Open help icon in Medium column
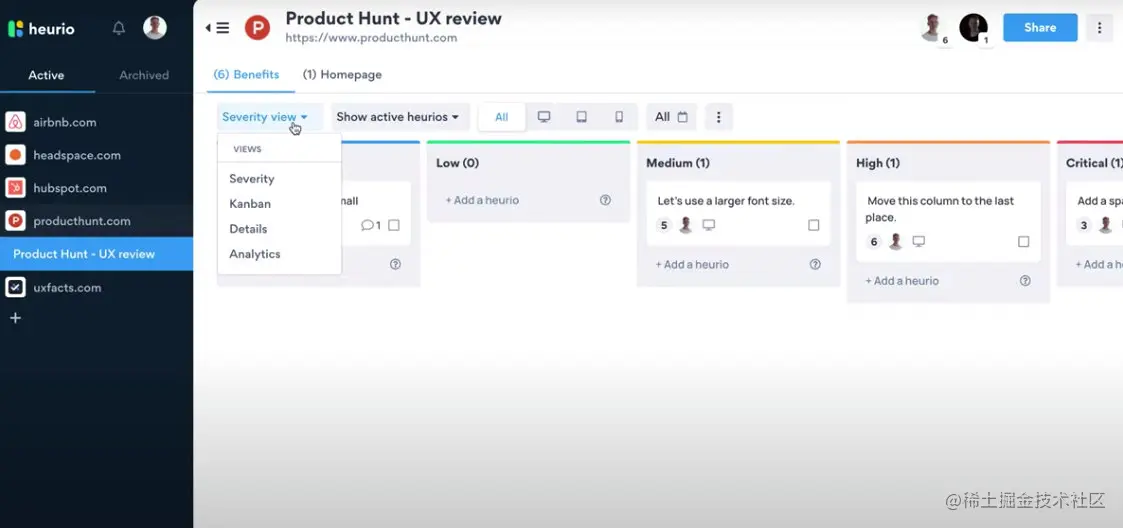 (815, 264)
